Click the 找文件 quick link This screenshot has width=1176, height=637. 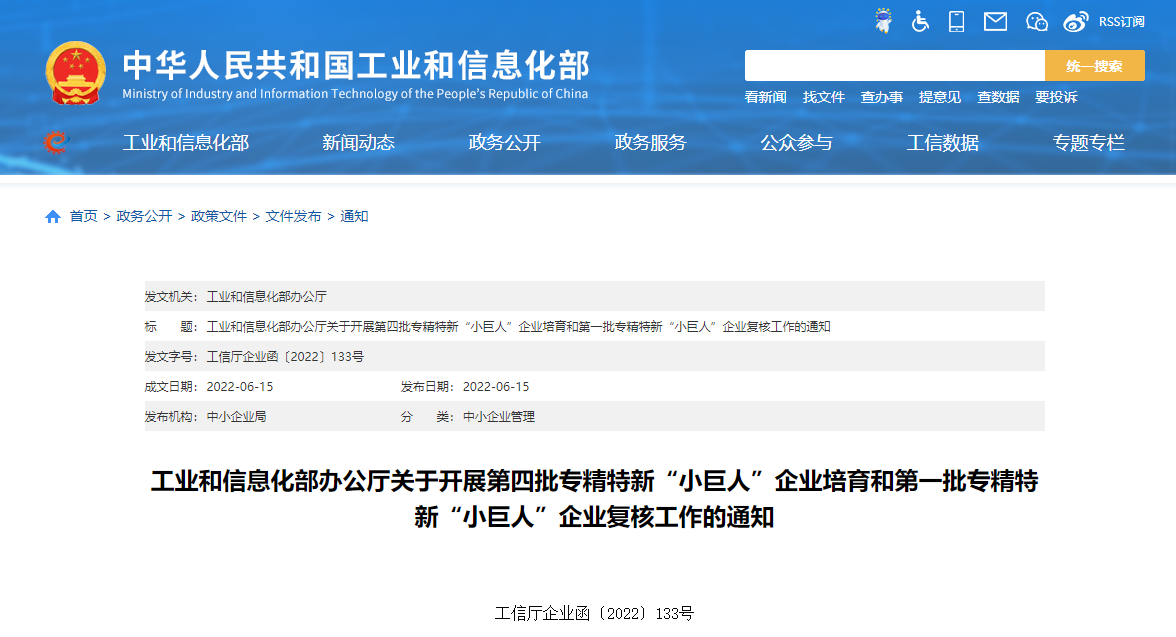pos(824,97)
